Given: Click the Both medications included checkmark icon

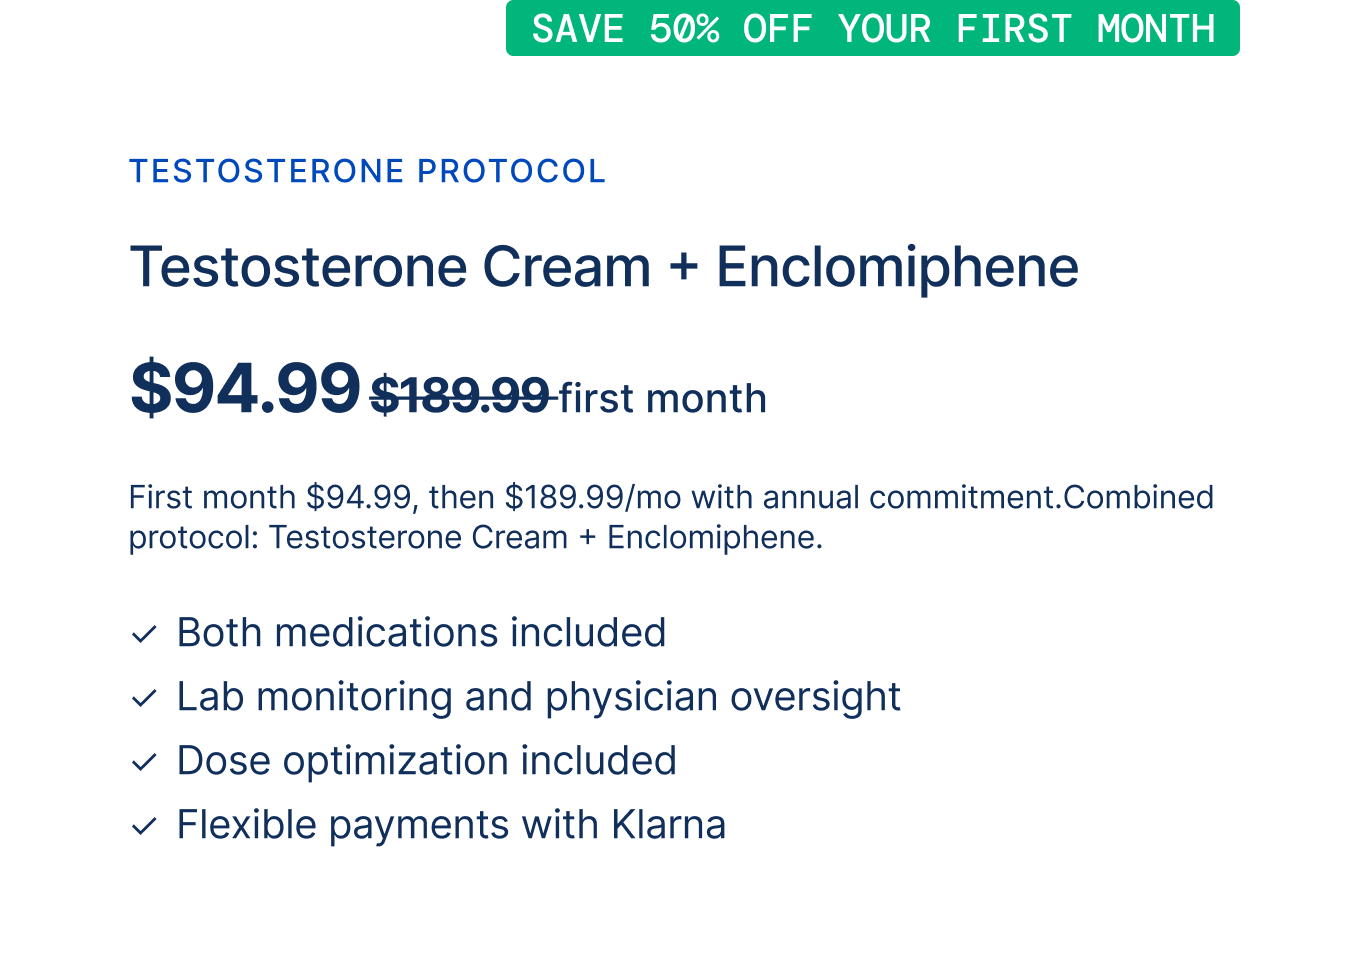Looking at the screenshot, I should click(x=144, y=634).
